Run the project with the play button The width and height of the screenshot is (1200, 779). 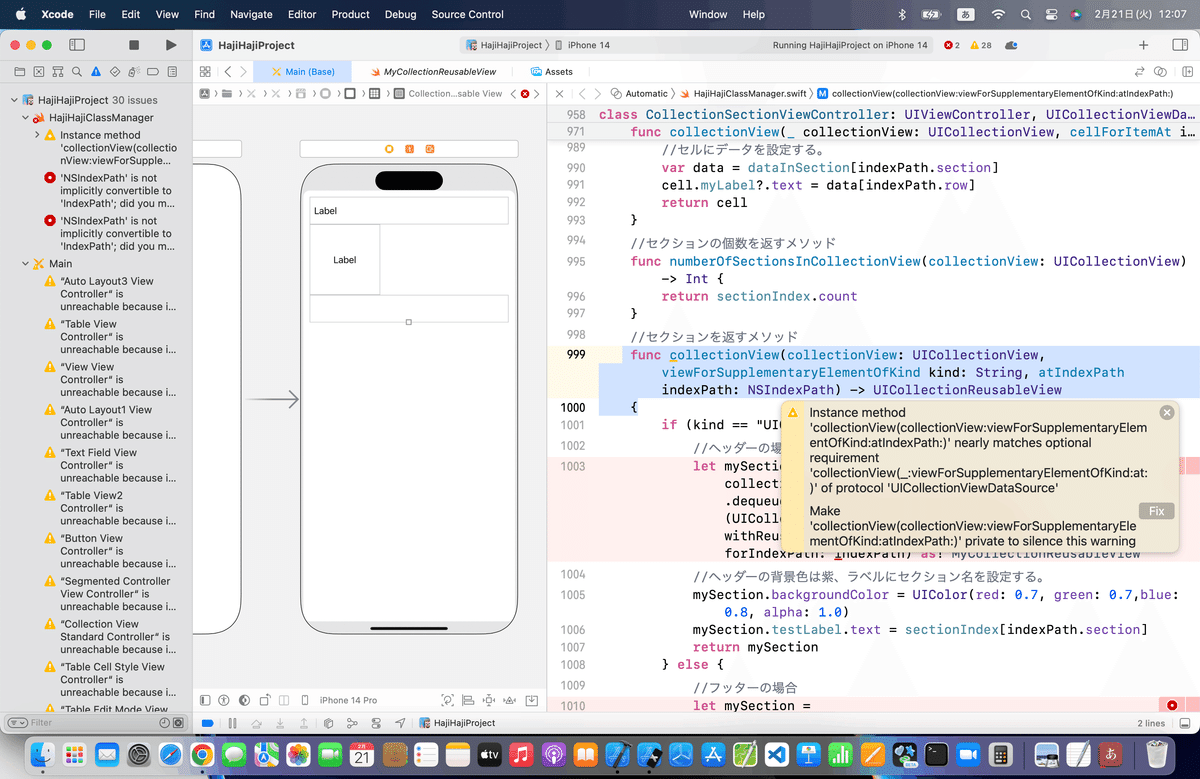coord(171,45)
